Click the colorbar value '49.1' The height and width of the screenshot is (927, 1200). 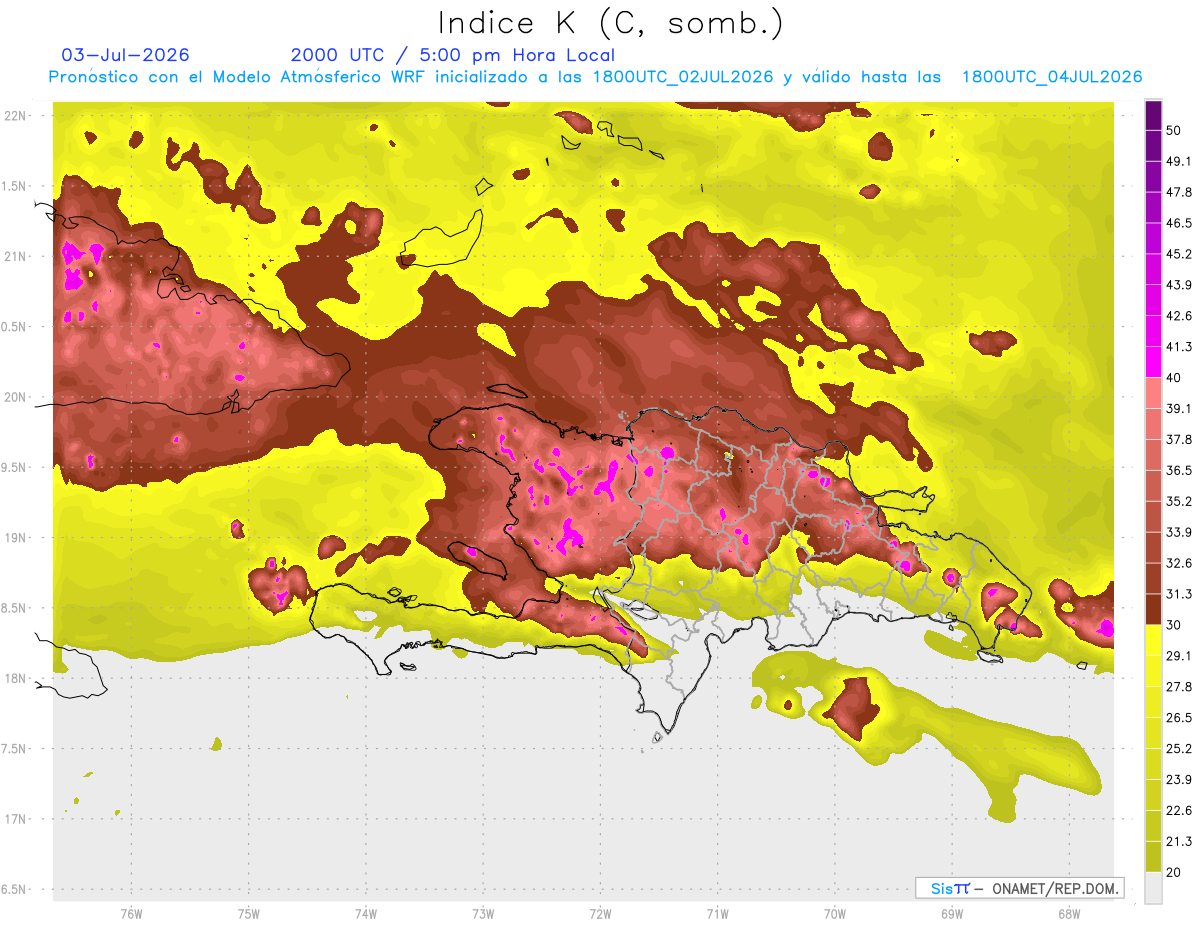(x=1179, y=161)
